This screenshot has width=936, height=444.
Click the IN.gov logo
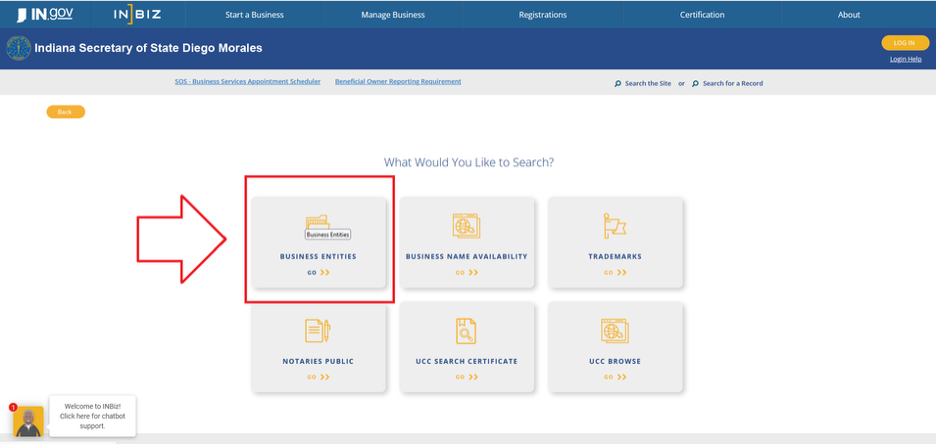pyautogui.click(x=45, y=15)
